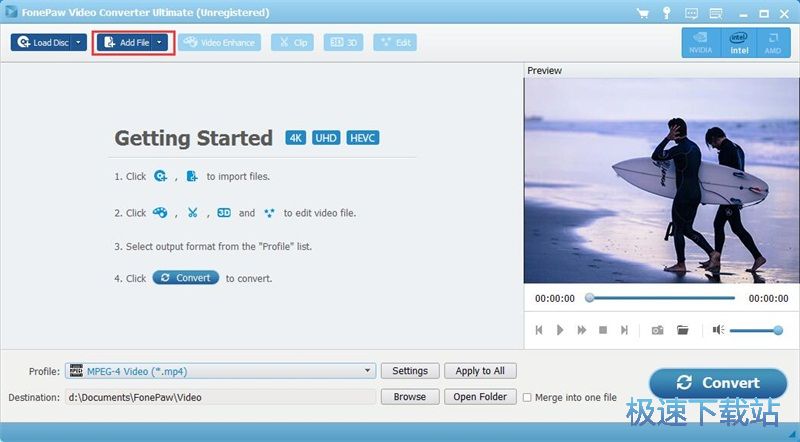Viewport: 800px width, 442px height.
Task: Expand the Add File dropdown arrow
Action: (x=160, y=42)
